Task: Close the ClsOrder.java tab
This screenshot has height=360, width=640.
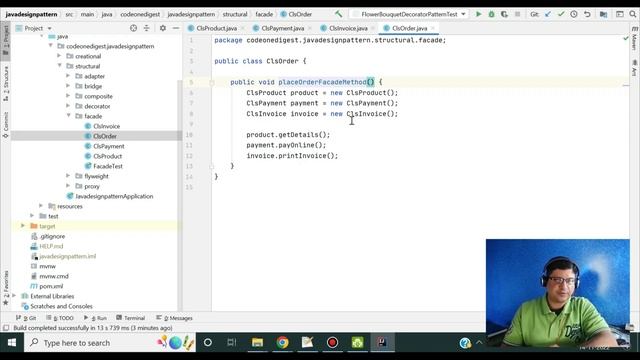Action: 433,28
